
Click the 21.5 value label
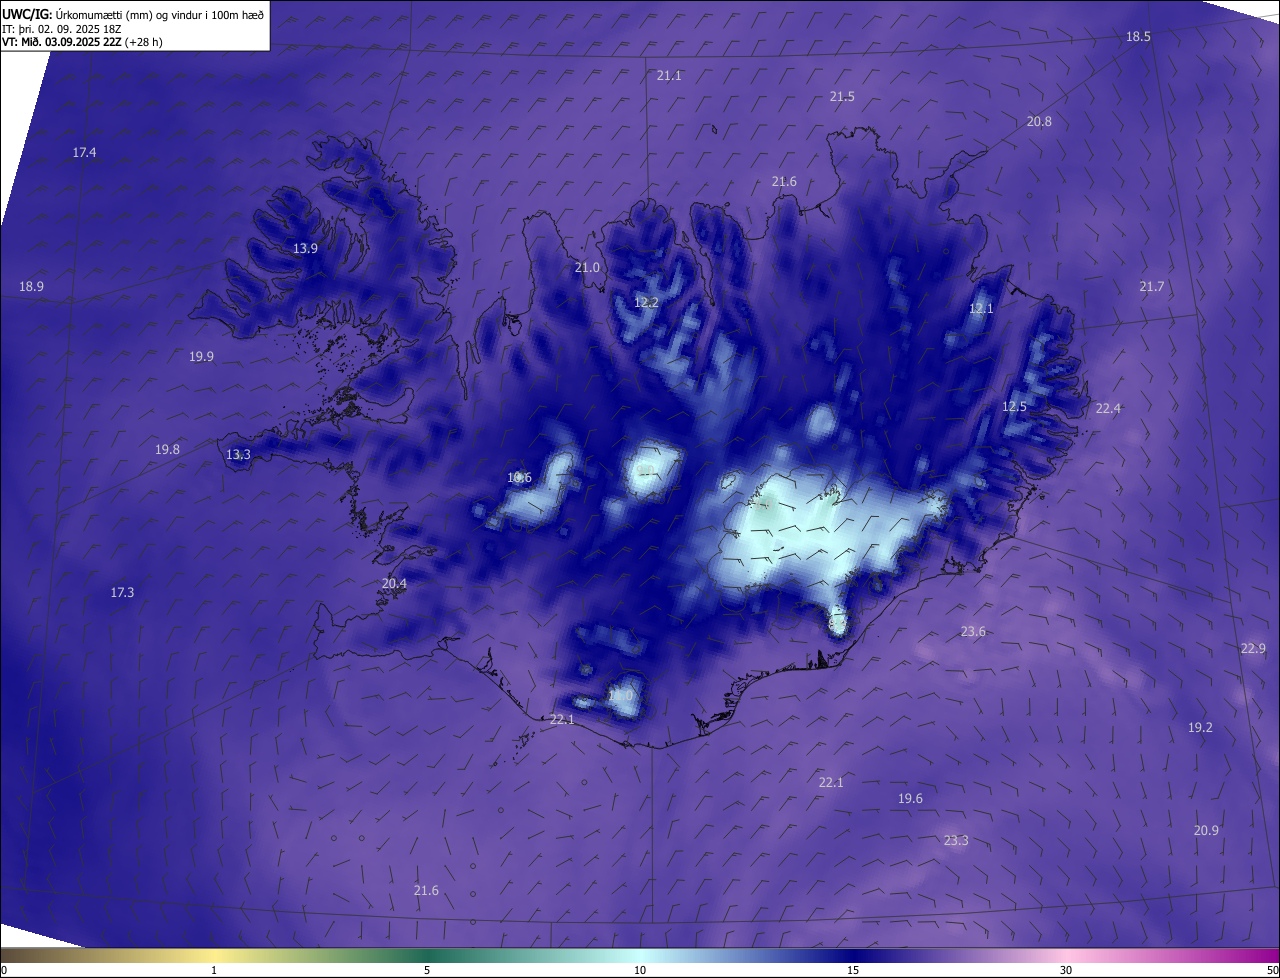842,96
